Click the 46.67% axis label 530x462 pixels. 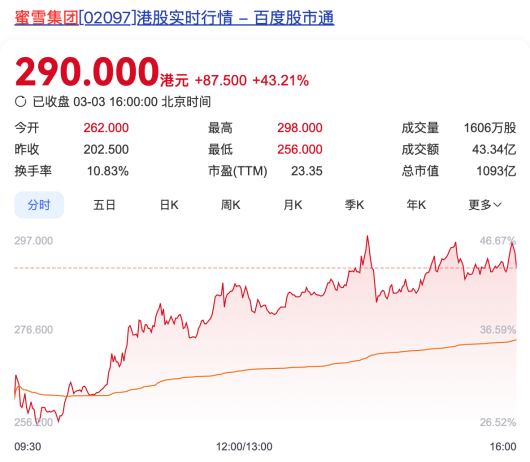[x=498, y=241]
